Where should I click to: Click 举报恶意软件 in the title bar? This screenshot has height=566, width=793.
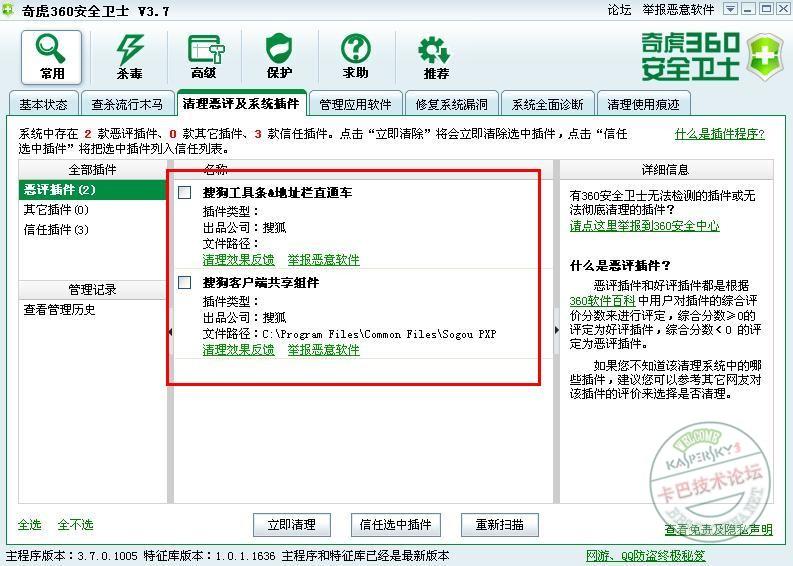point(679,10)
